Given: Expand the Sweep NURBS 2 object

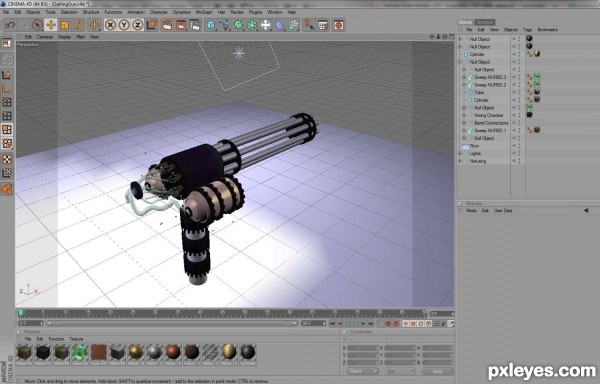Looking at the screenshot, I should (464, 85).
